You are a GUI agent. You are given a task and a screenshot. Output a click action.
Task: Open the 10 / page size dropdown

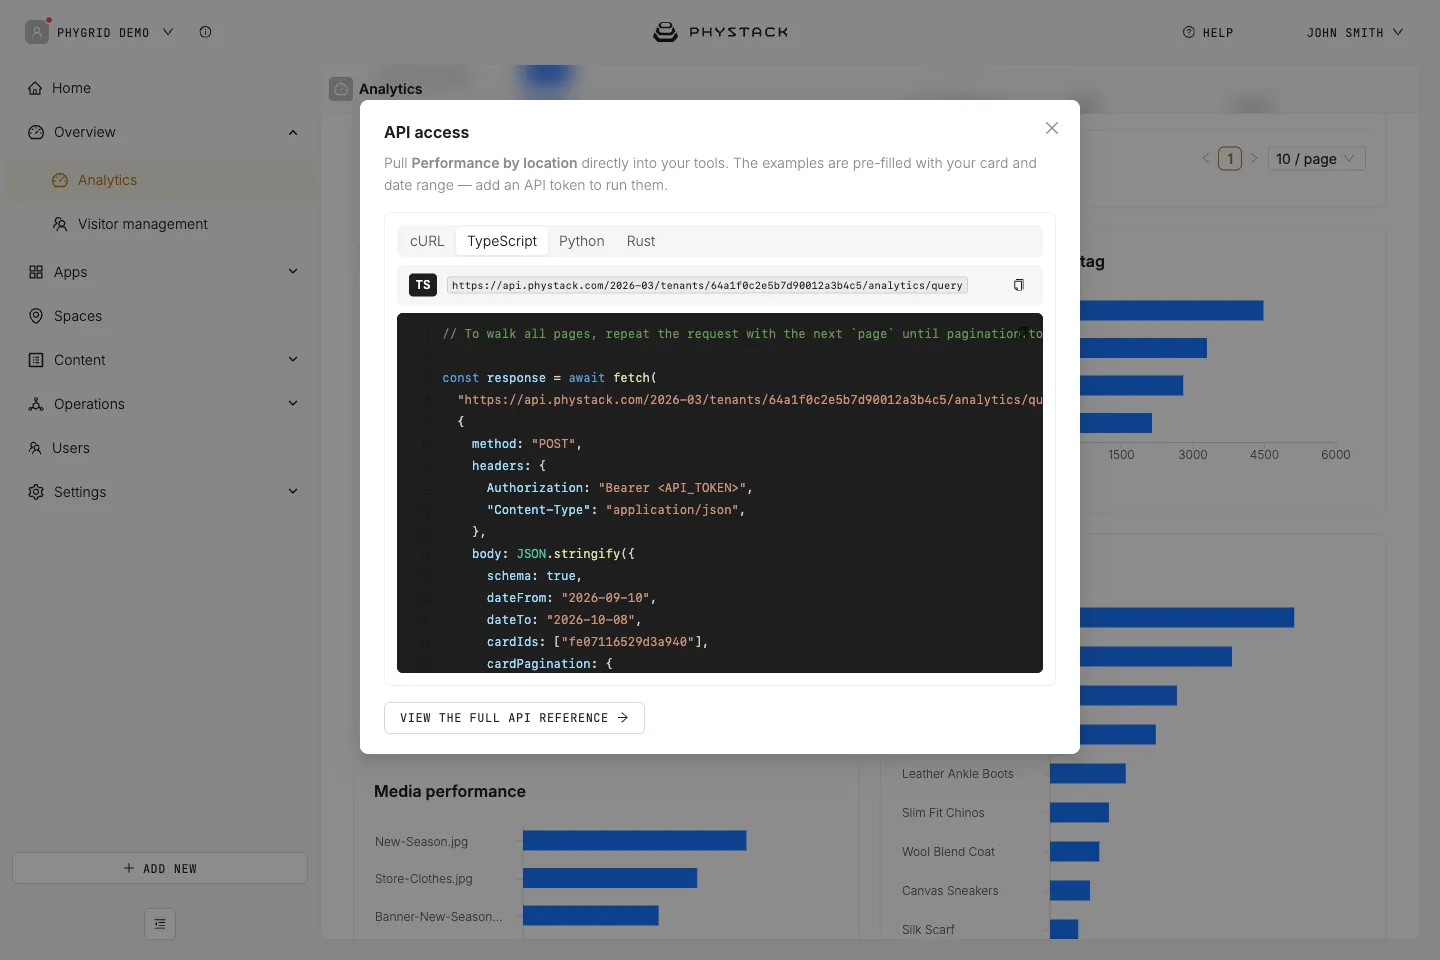click(x=1317, y=159)
